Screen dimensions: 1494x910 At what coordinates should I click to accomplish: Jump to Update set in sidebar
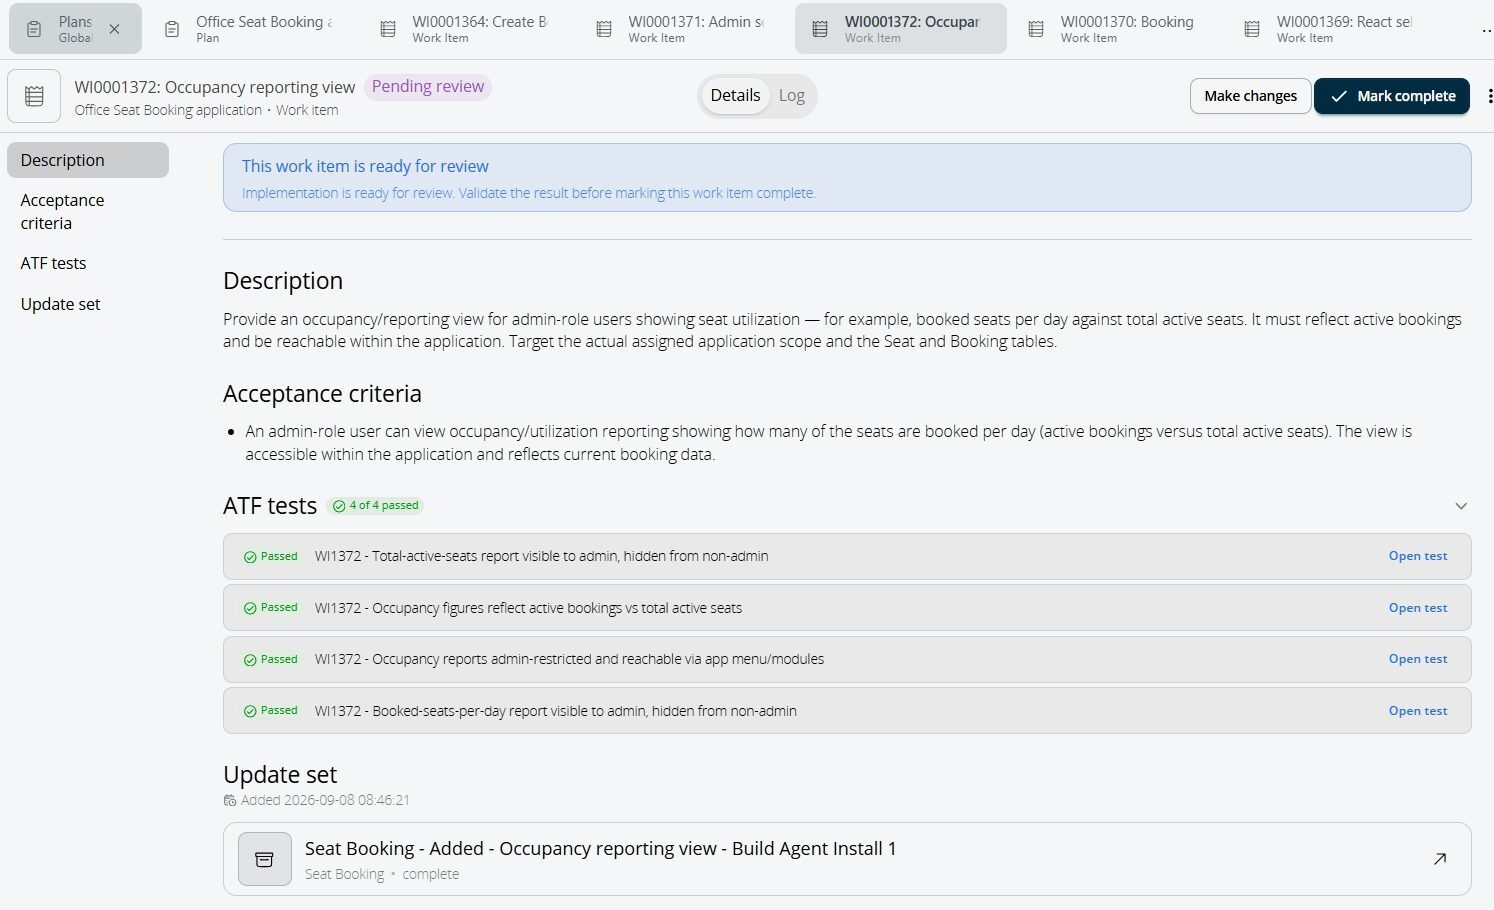[x=88, y=305]
